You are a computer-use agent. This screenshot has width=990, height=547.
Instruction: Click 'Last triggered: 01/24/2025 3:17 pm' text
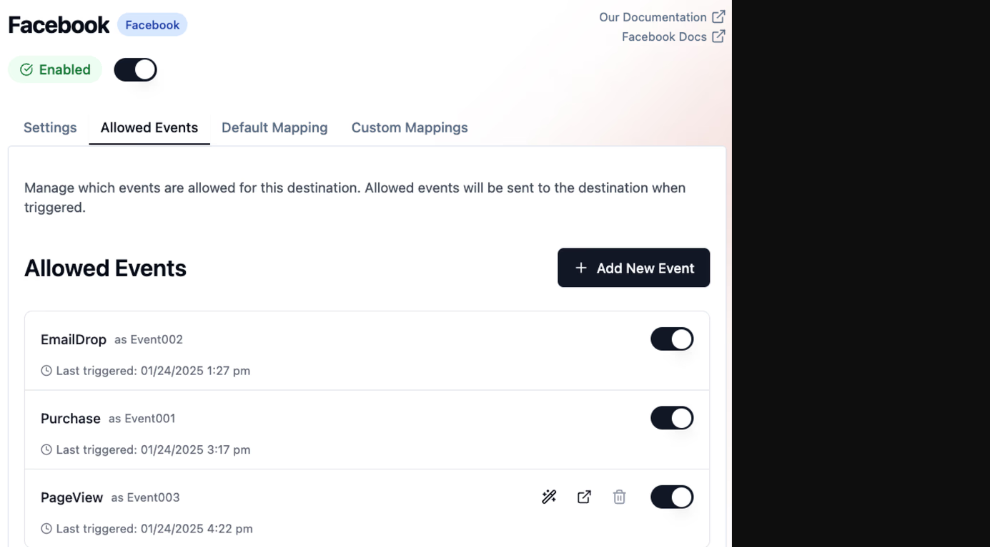[x=153, y=450]
